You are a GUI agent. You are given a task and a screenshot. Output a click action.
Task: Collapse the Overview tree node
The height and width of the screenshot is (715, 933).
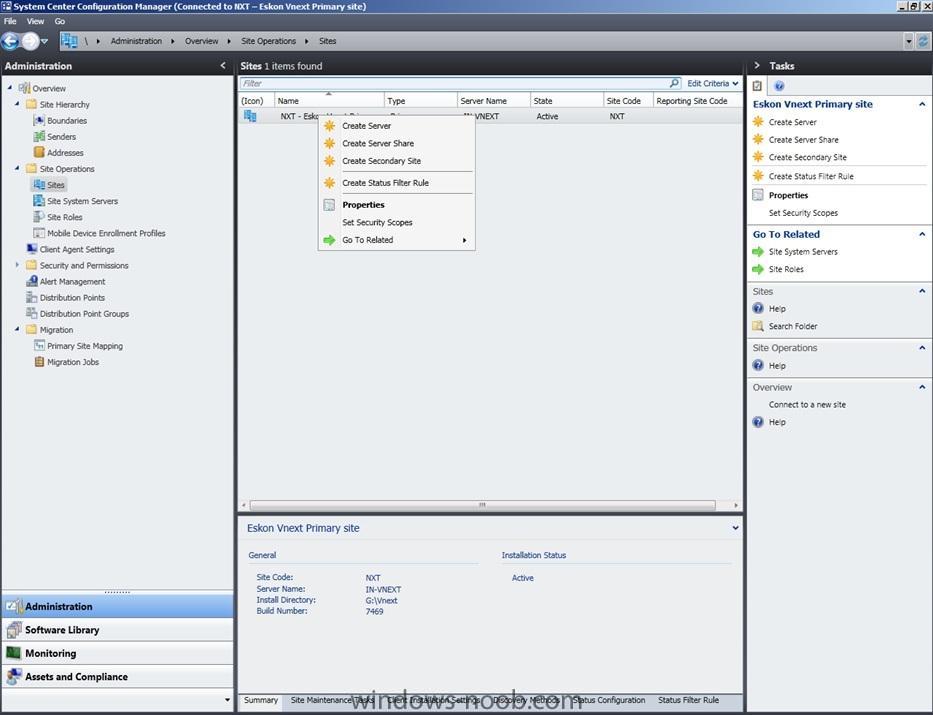click(x=10, y=87)
